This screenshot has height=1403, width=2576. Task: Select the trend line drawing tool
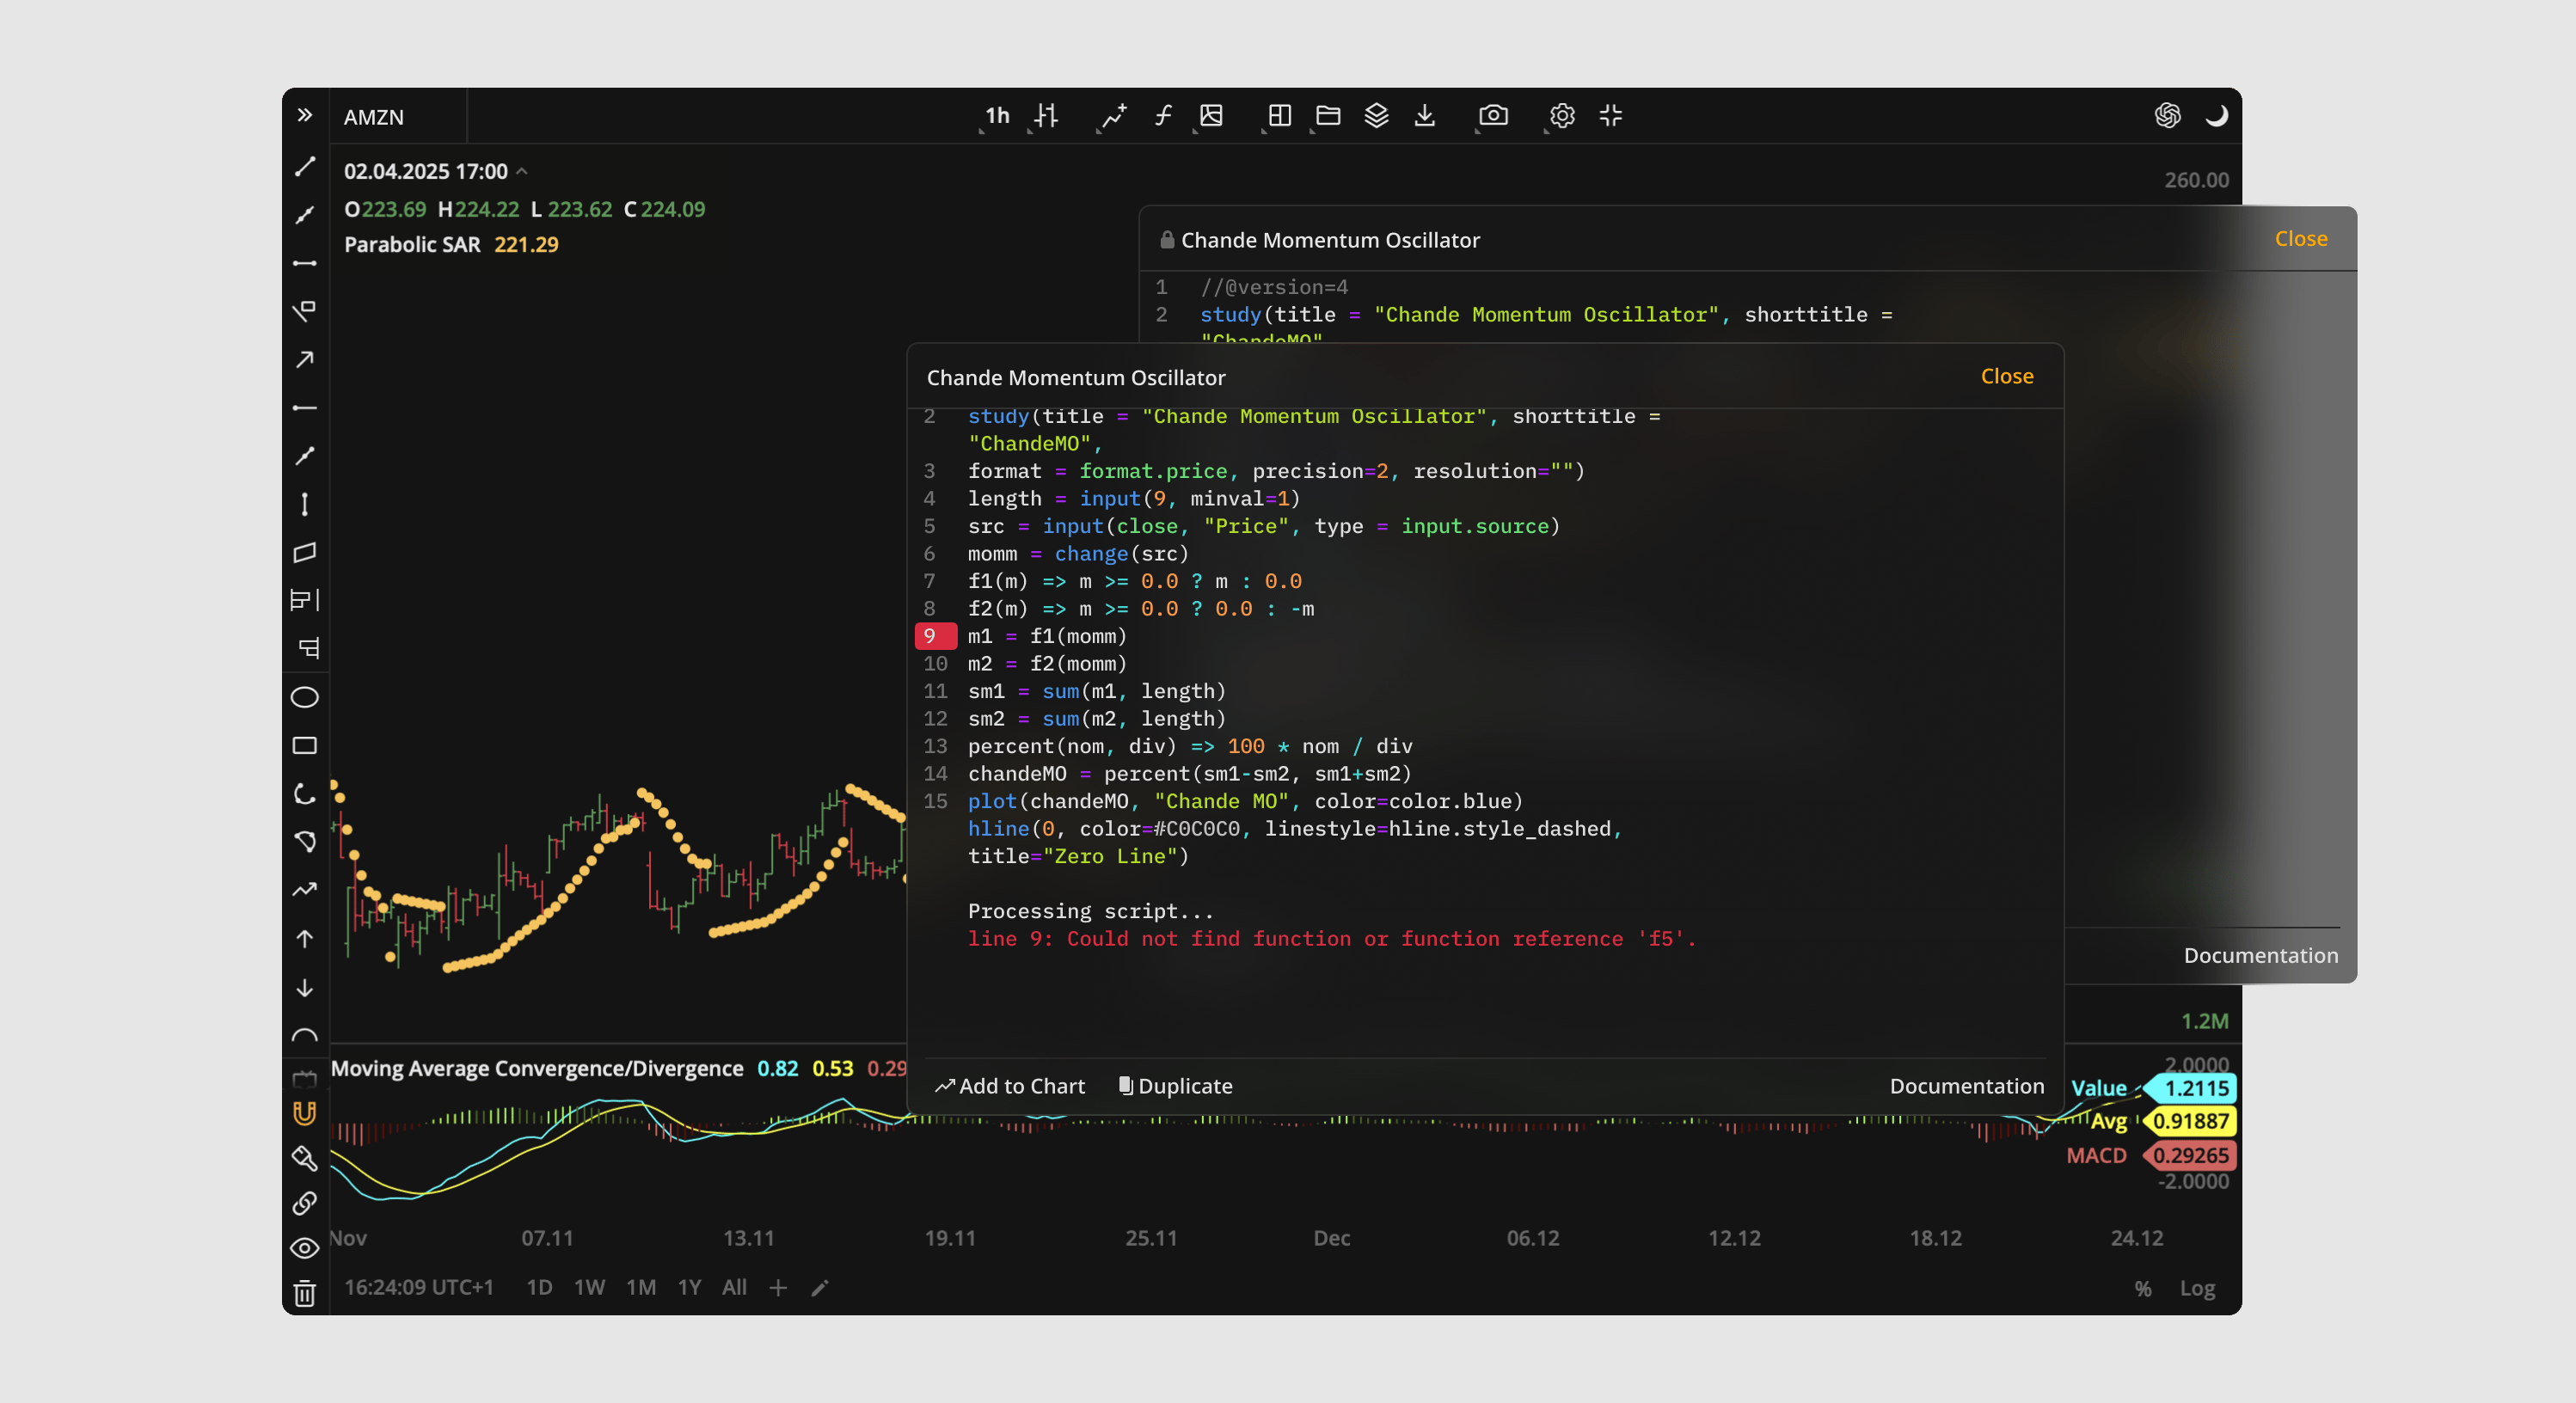point(305,167)
